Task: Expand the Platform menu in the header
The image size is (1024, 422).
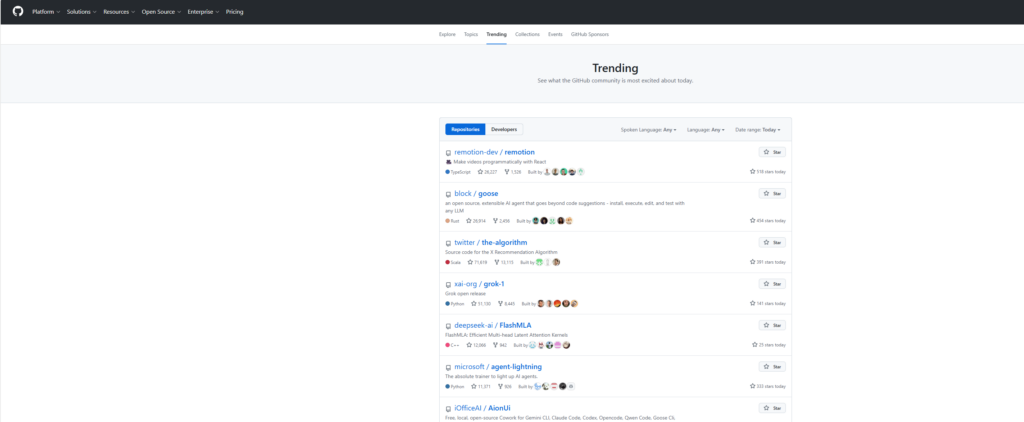Action: tap(45, 12)
